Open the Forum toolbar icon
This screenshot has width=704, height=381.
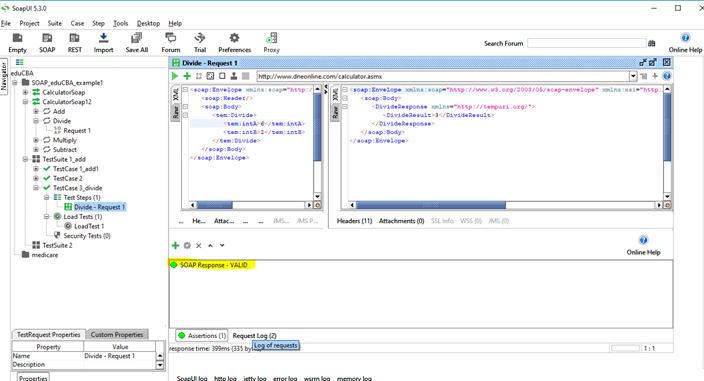click(171, 43)
